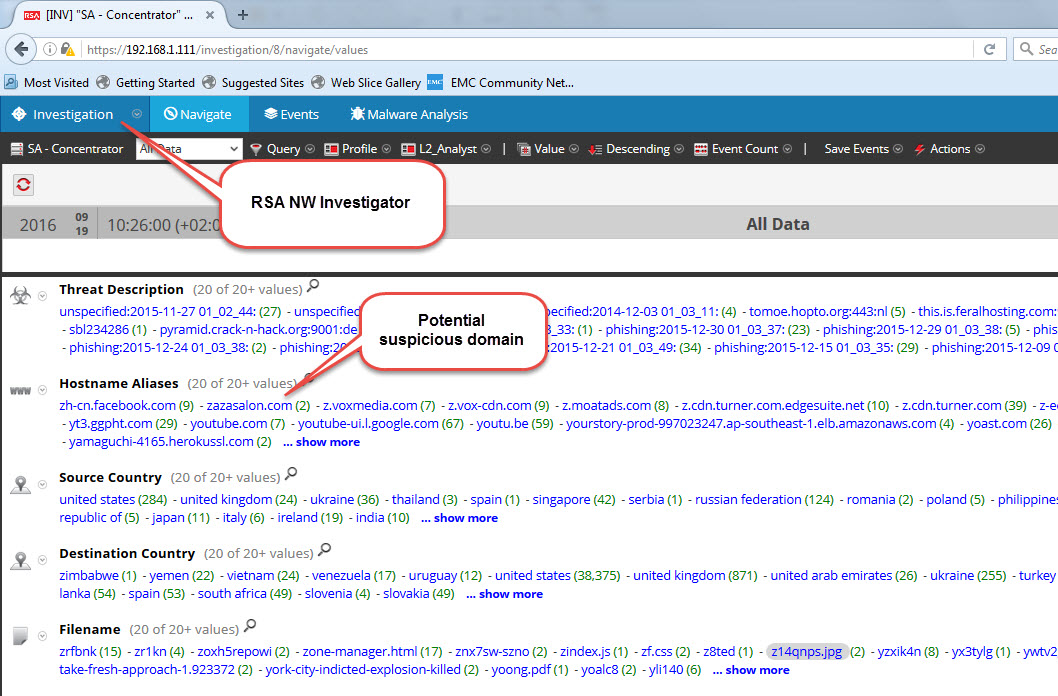Open a new browser tab with plus
1058x696 pixels.
pyautogui.click(x=243, y=15)
